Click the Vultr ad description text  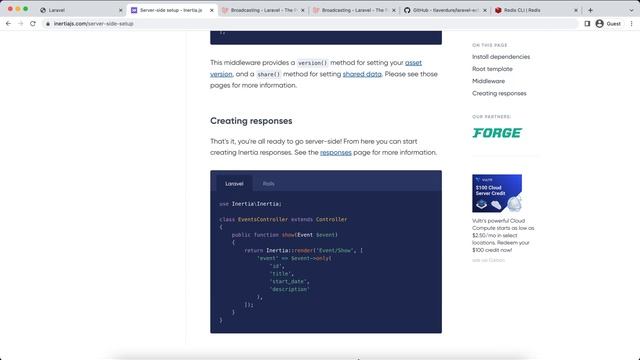click(x=503, y=235)
